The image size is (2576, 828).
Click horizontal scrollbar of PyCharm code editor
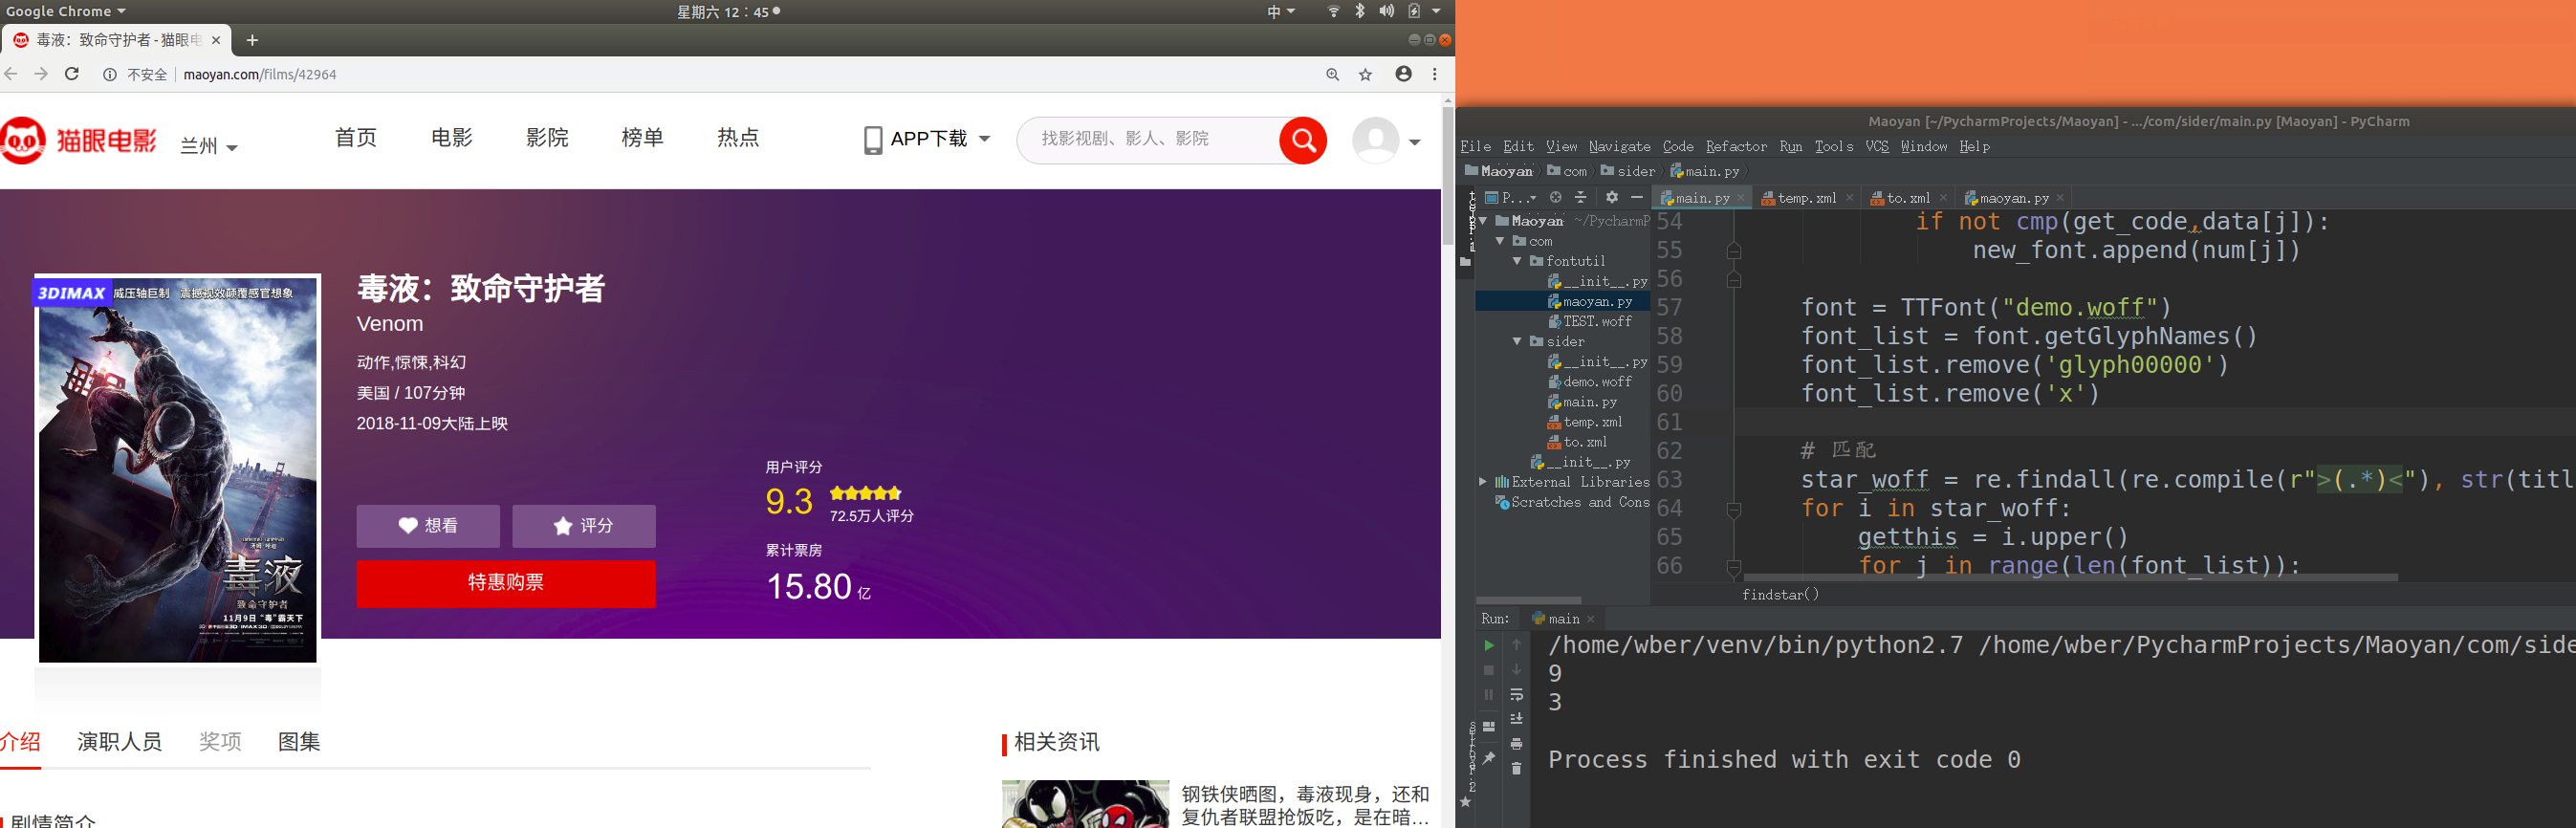2070,578
